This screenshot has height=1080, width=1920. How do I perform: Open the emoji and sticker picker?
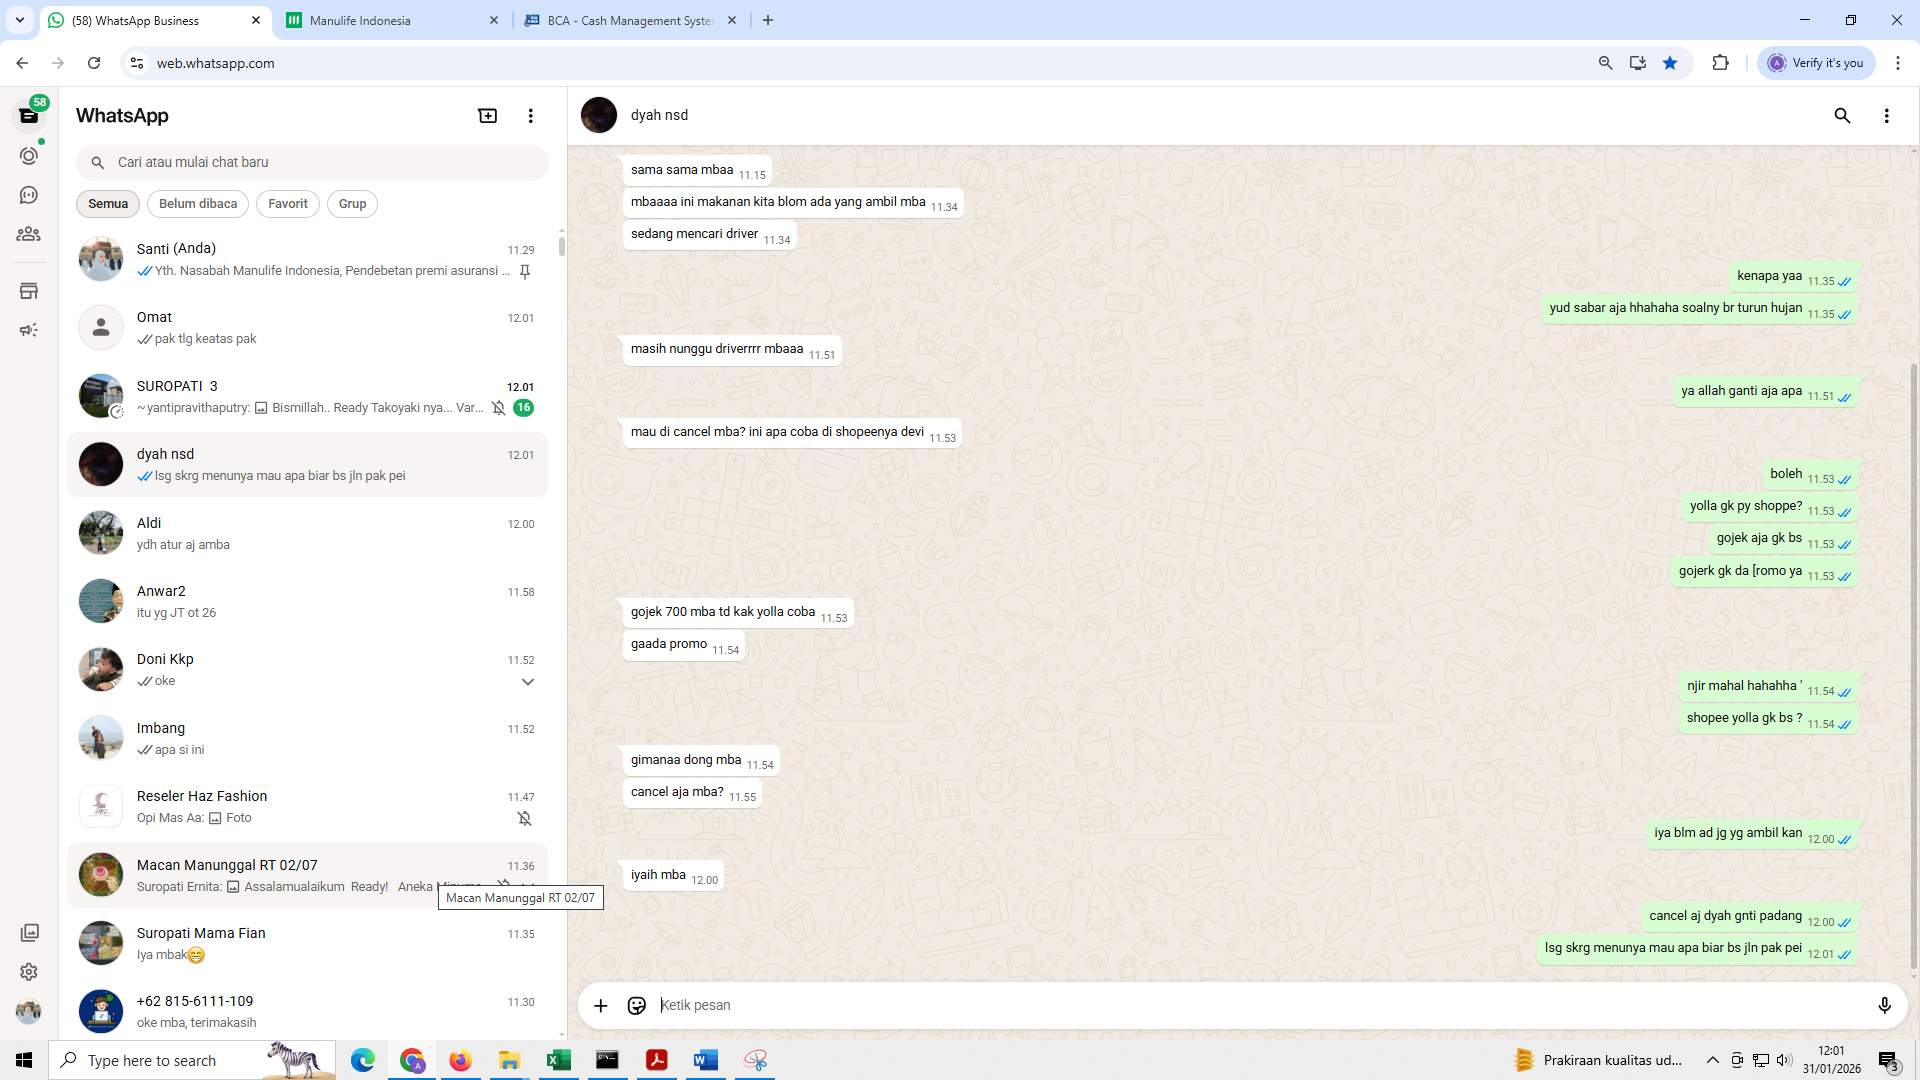pos(637,1005)
